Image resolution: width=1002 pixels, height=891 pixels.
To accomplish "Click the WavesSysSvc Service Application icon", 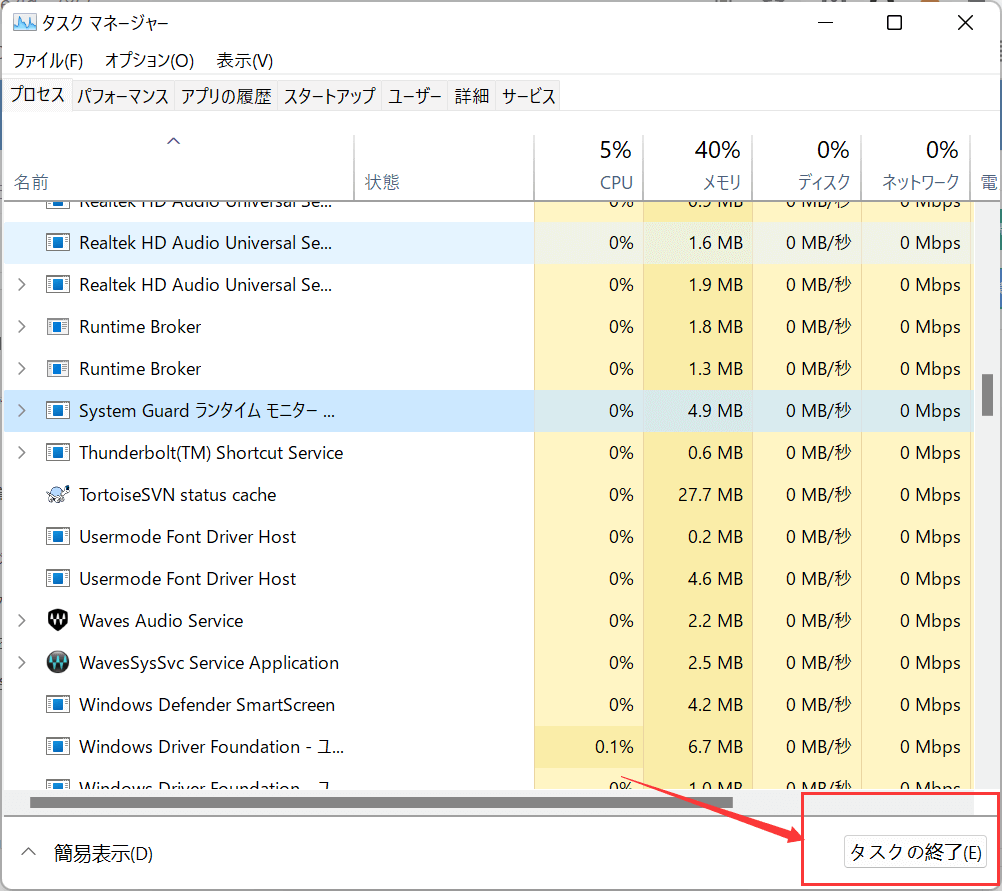I will [58, 662].
